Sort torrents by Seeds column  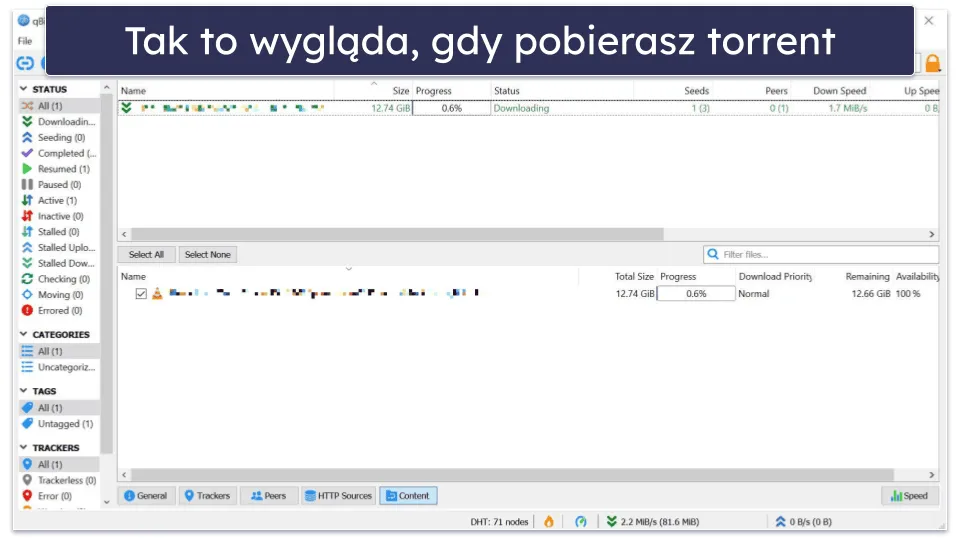pos(696,91)
